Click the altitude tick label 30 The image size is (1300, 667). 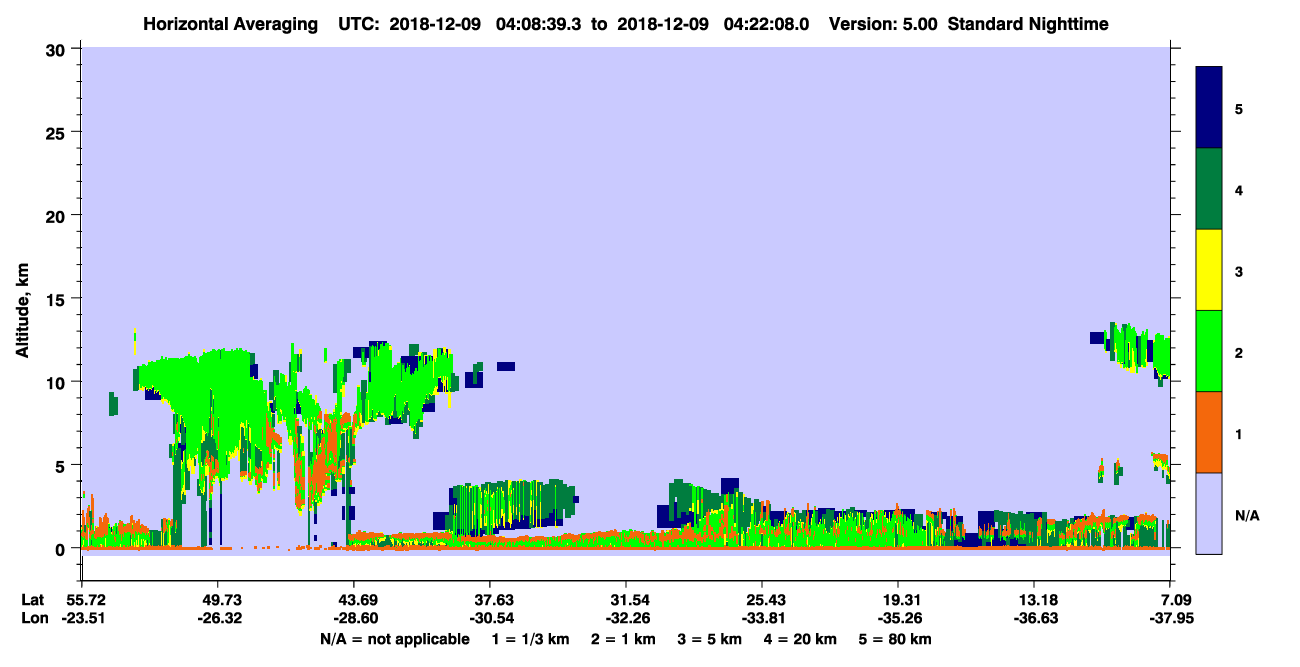pos(58,49)
